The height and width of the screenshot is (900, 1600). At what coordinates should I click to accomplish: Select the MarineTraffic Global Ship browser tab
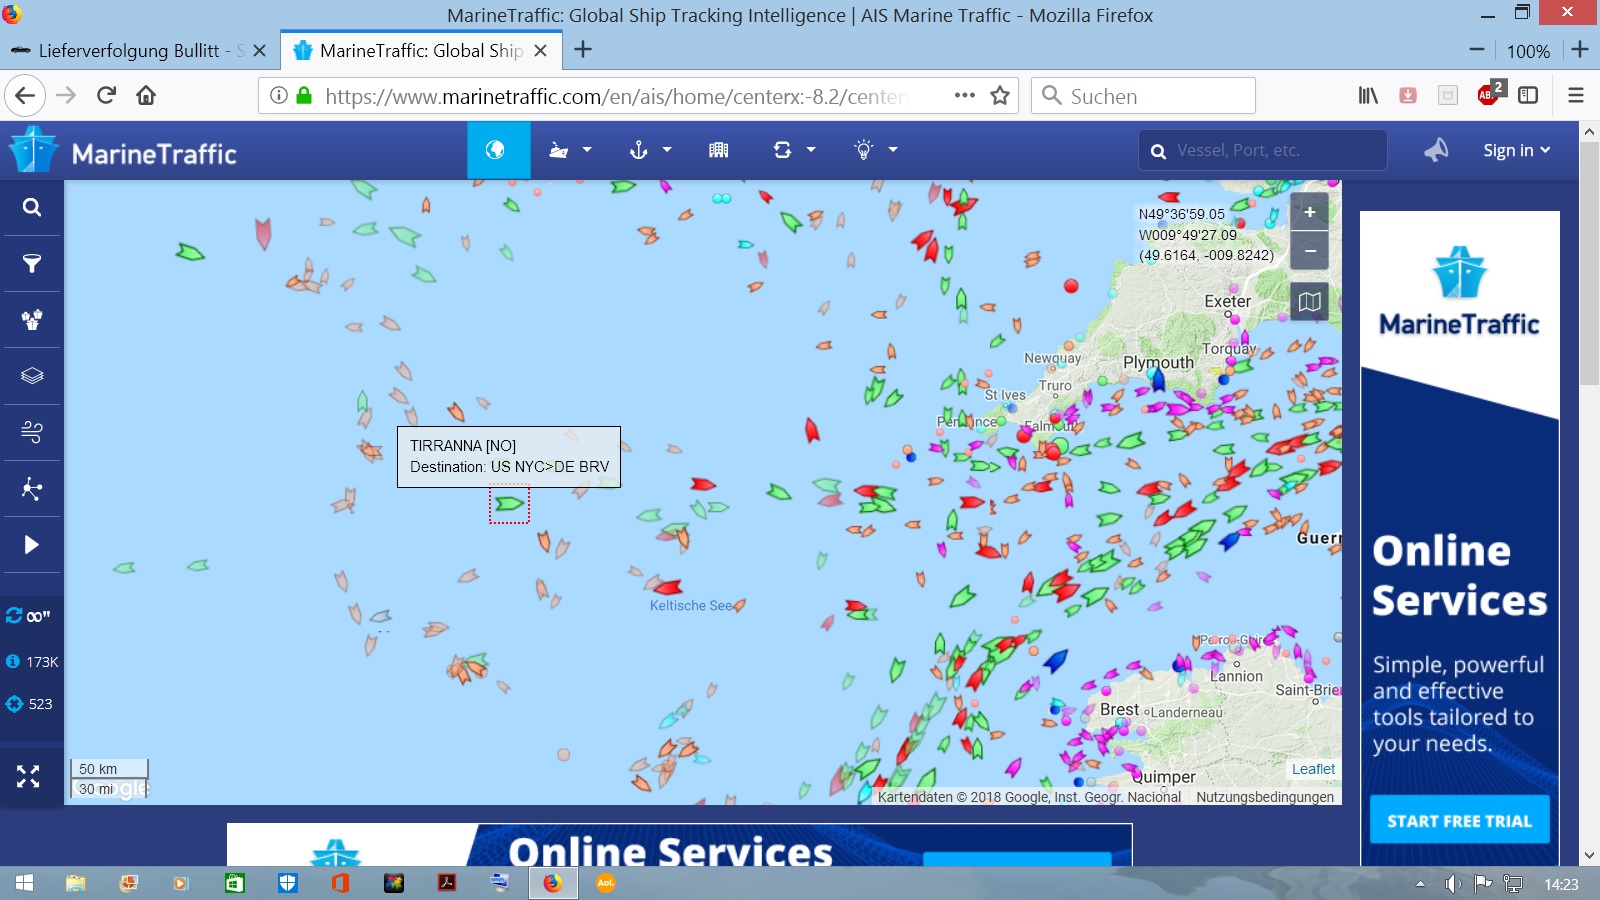point(421,51)
